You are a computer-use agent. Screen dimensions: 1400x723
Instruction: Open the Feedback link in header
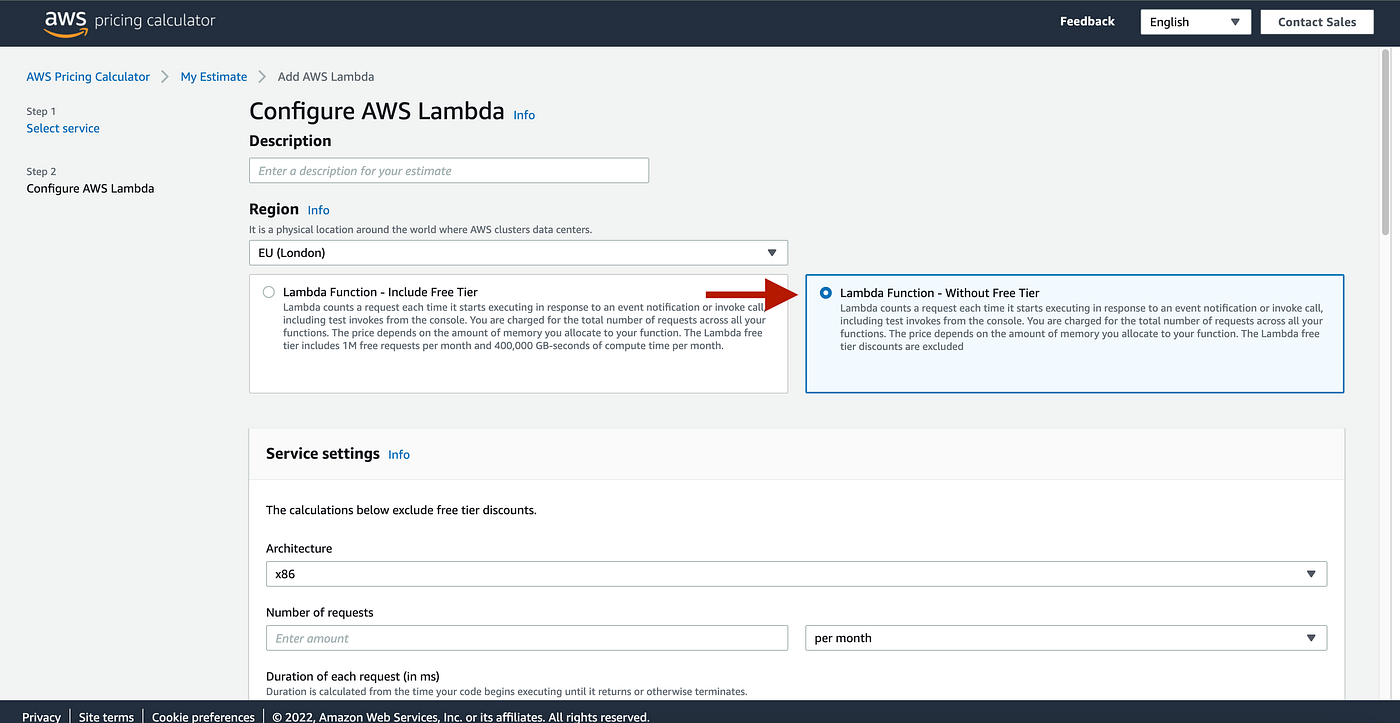click(x=1087, y=22)
